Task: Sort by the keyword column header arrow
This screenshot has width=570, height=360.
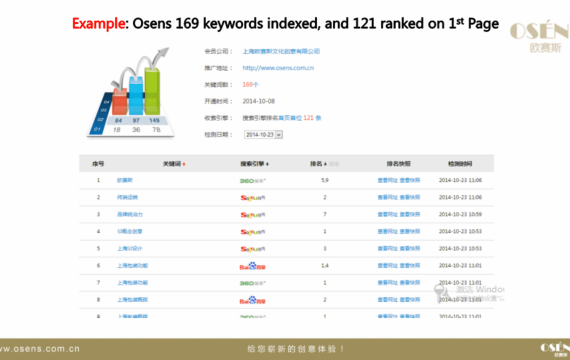Action: click(x=184, y=164)
